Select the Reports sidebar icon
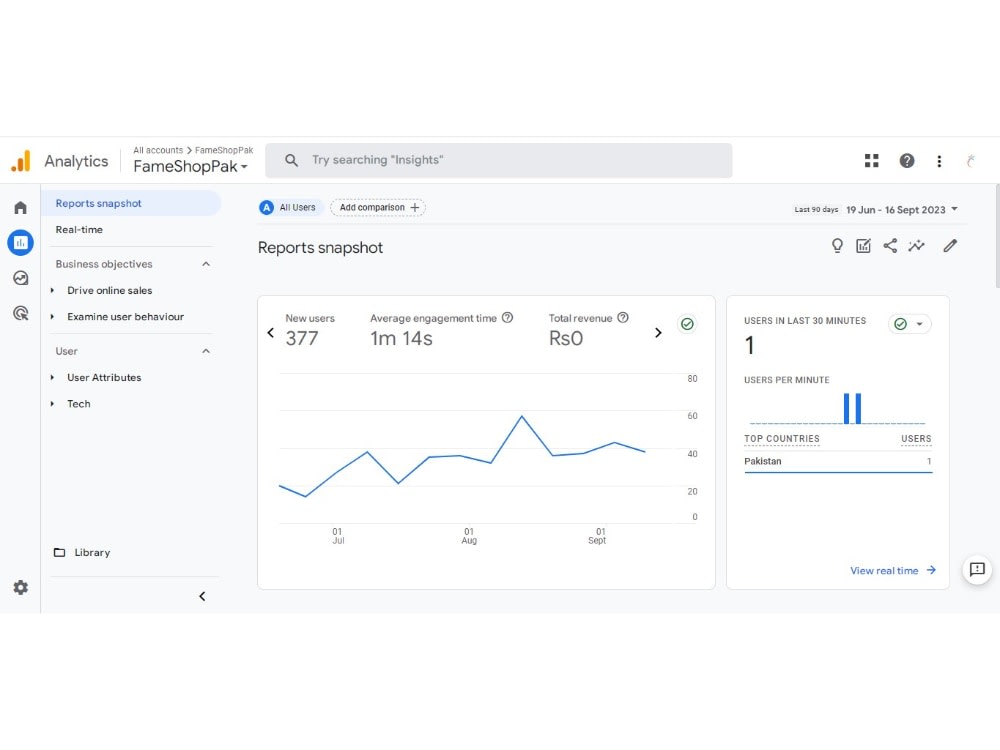 [20, 242]
